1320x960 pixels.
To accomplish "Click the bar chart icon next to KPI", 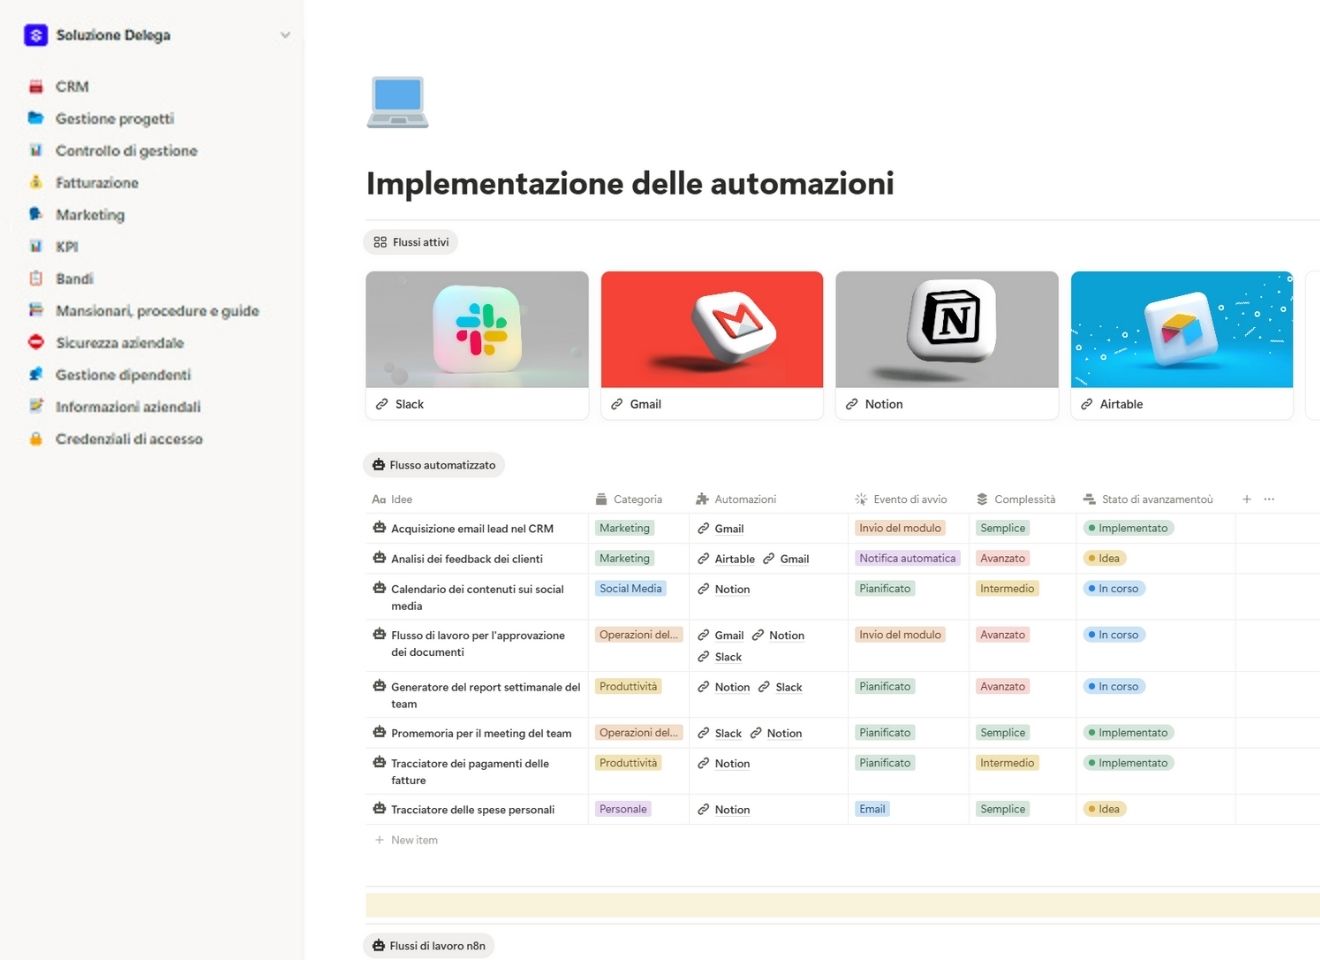I will coord(36,246).
